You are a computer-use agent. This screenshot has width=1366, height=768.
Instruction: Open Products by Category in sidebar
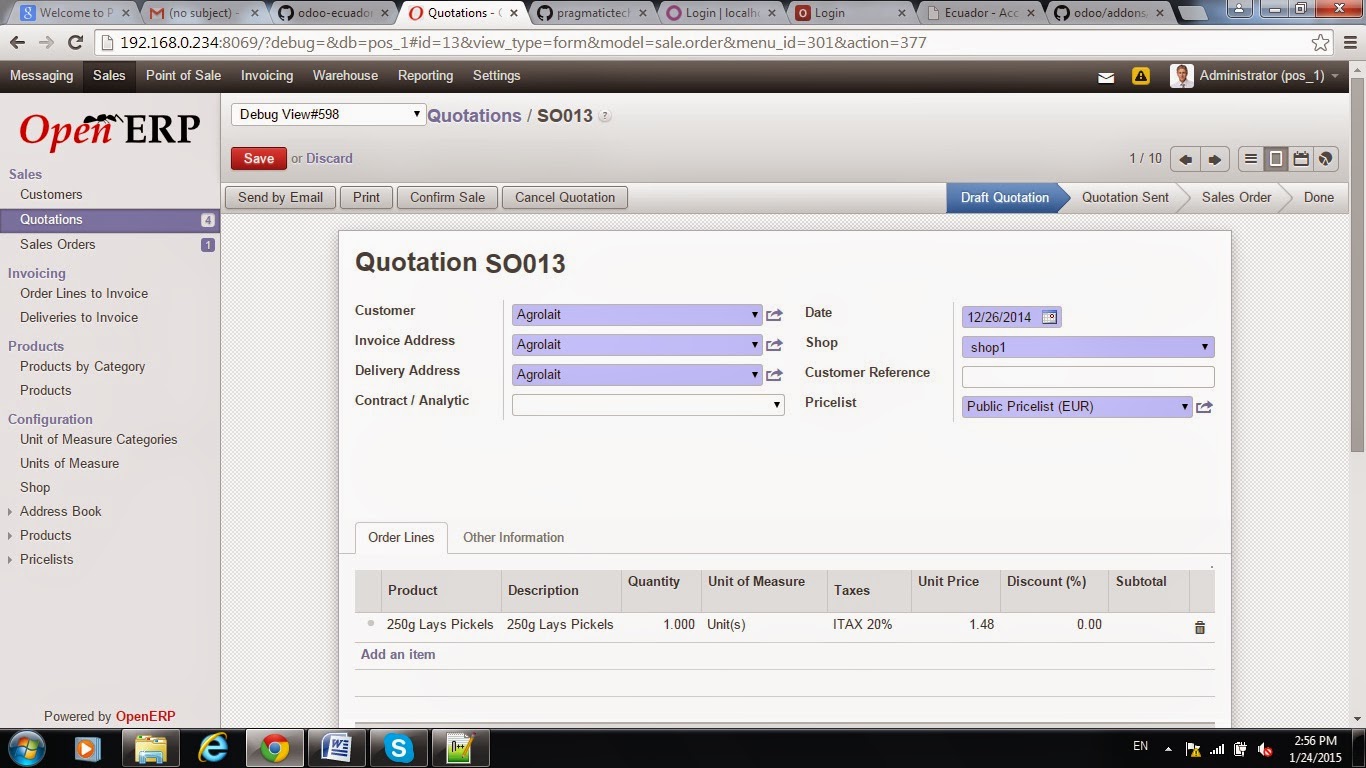(x=83, y=367)
